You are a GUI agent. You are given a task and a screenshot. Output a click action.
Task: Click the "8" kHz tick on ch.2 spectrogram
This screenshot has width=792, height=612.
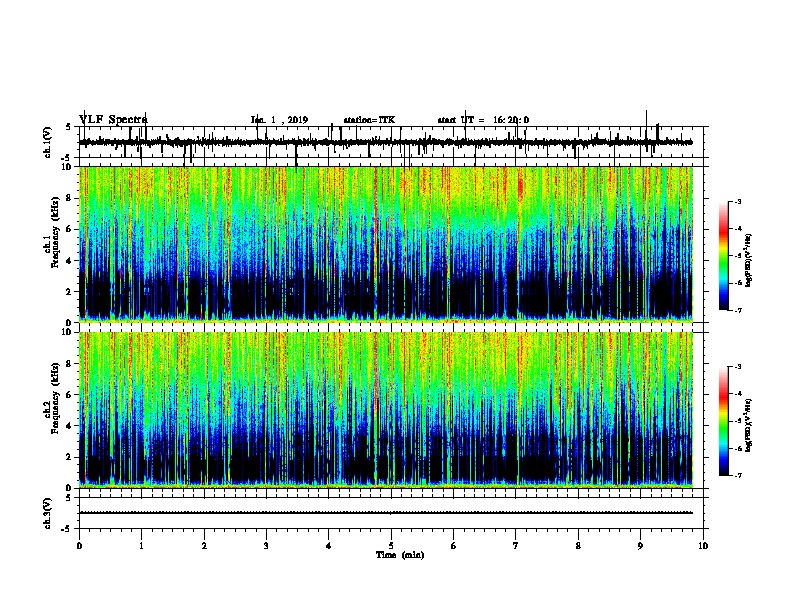(69, 364)
